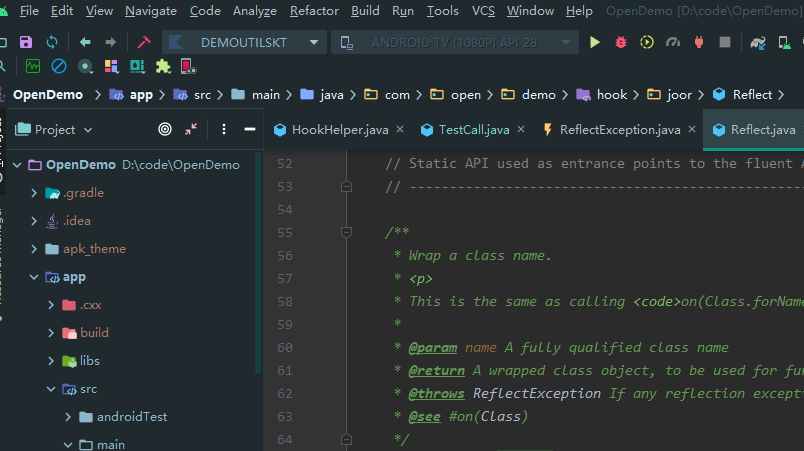
Task: Click the green puzzle piece plugin icon
Action: click(x=163, y=66)
